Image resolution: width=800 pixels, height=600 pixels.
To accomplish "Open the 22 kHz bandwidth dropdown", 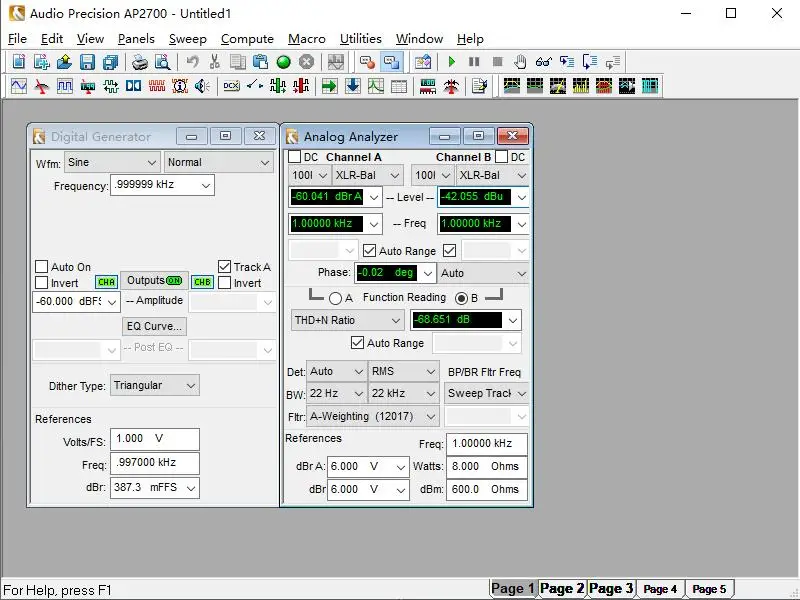I will coord(403,393).
